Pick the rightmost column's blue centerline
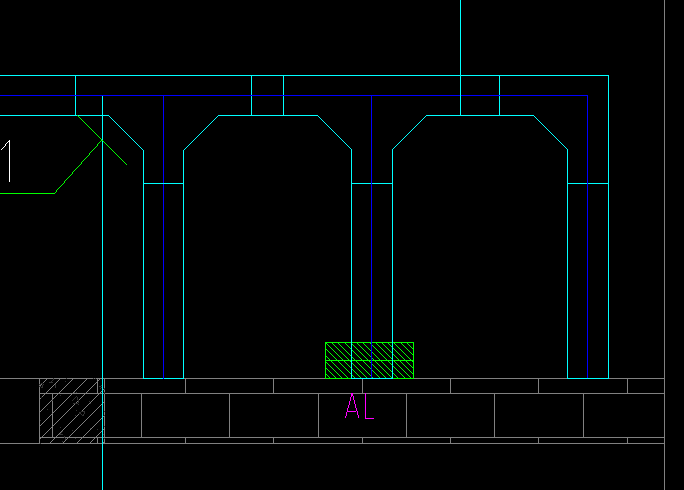The image size is (684, 490). pos(588,237)
